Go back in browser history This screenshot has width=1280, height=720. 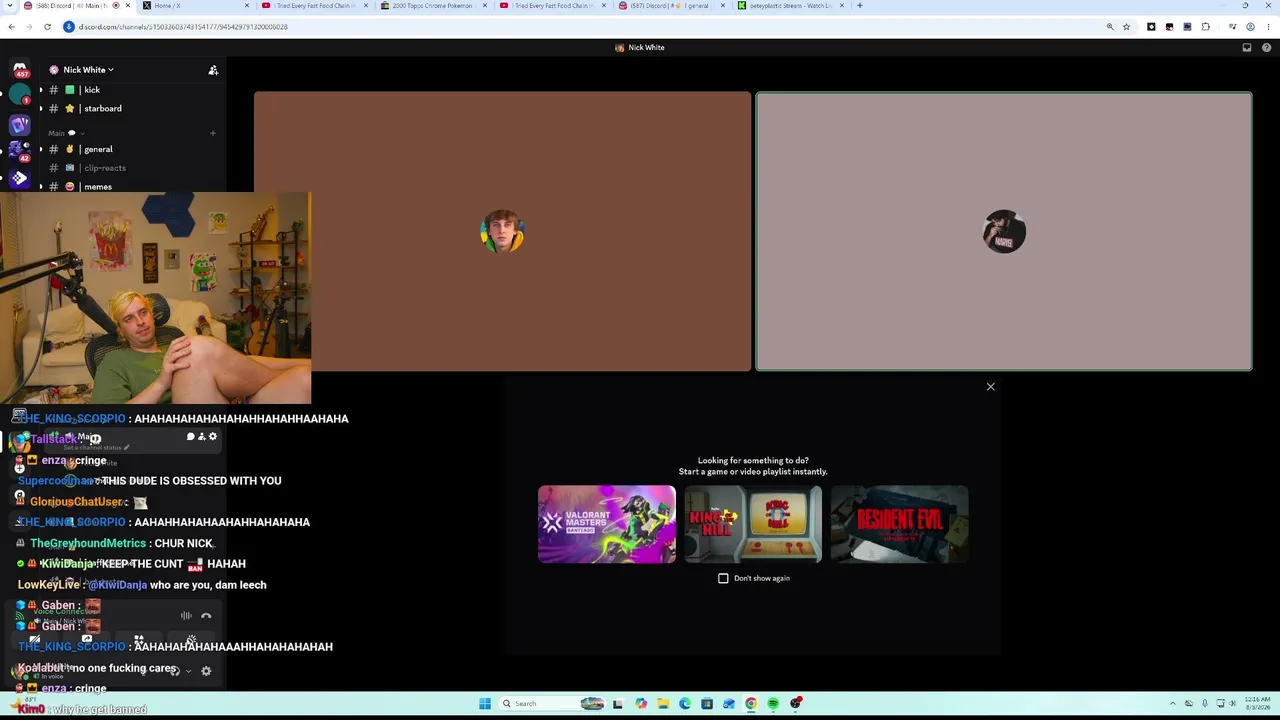click(11, 27)
